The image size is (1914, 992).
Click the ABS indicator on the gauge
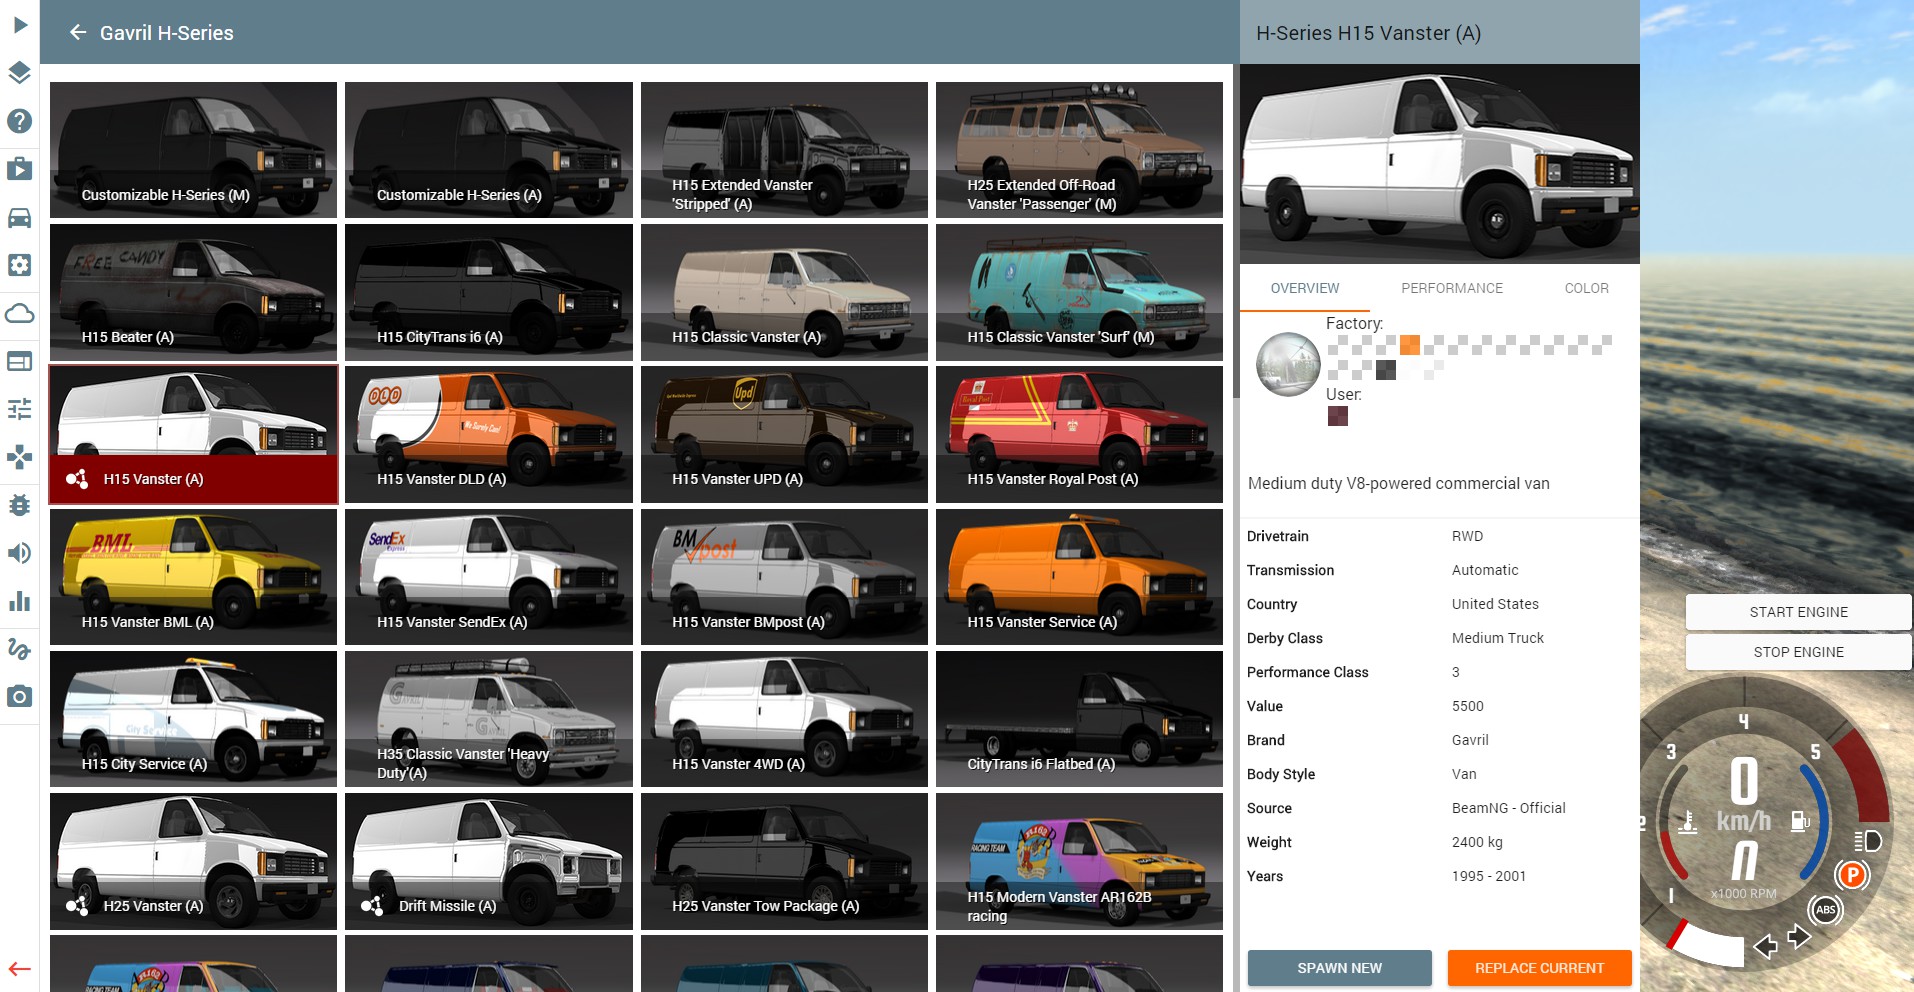point(1825,910)
